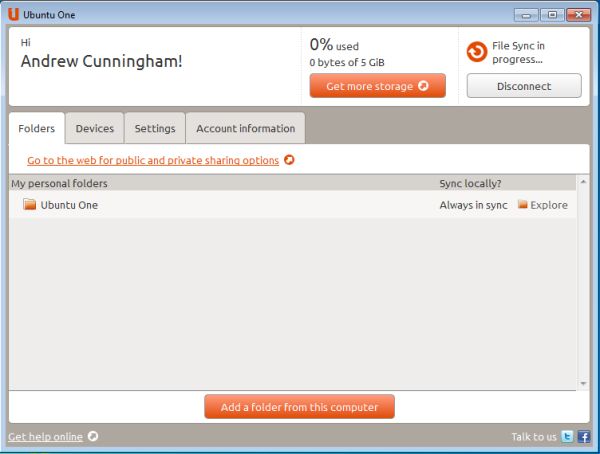Click the external-link icon beside sharing options link
This screenshot has width=600, height=454.
coord(289,160)
